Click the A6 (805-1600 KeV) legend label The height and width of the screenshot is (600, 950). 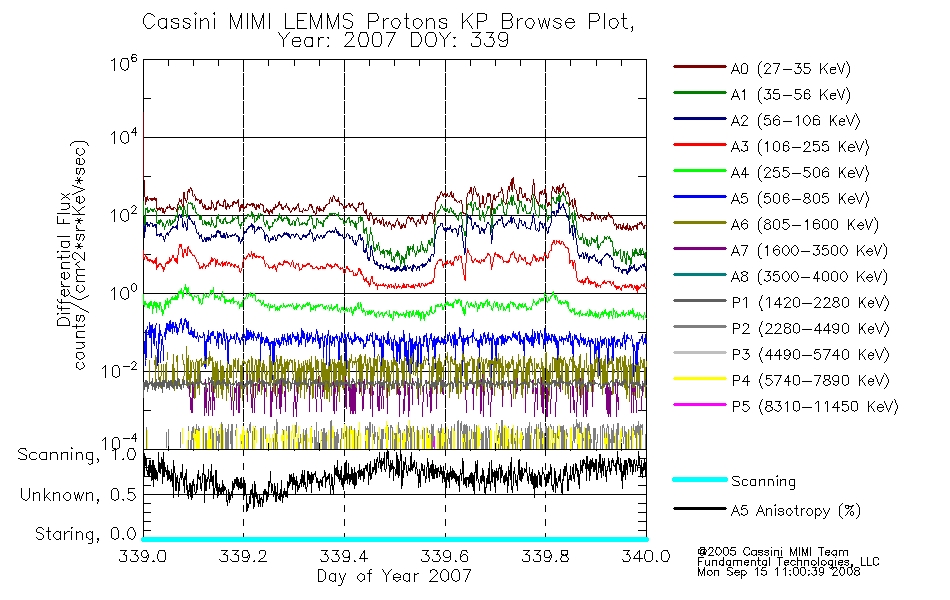point(805,225)
